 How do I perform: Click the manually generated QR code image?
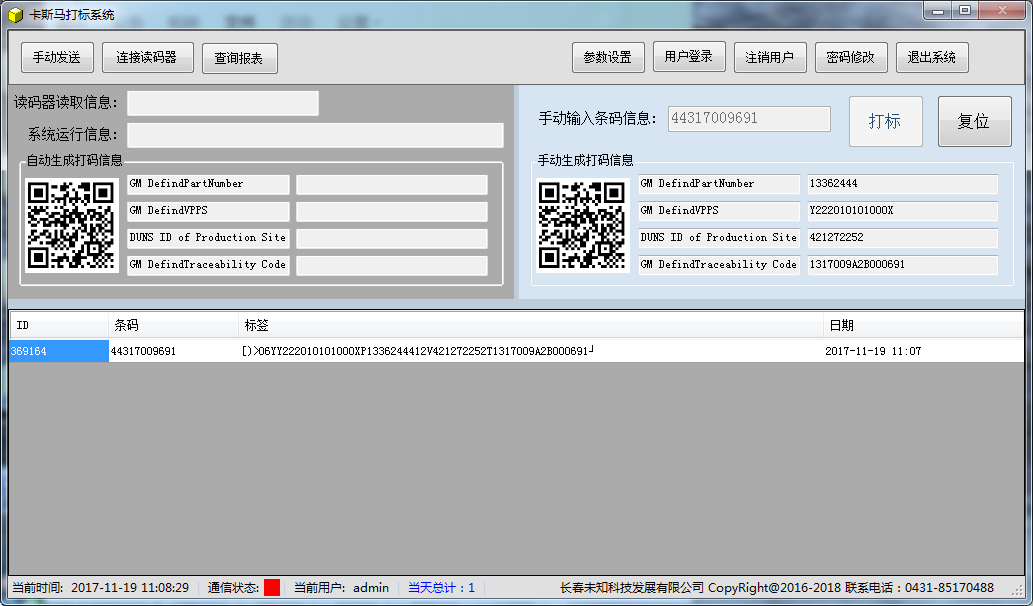[x=583, y=225]
